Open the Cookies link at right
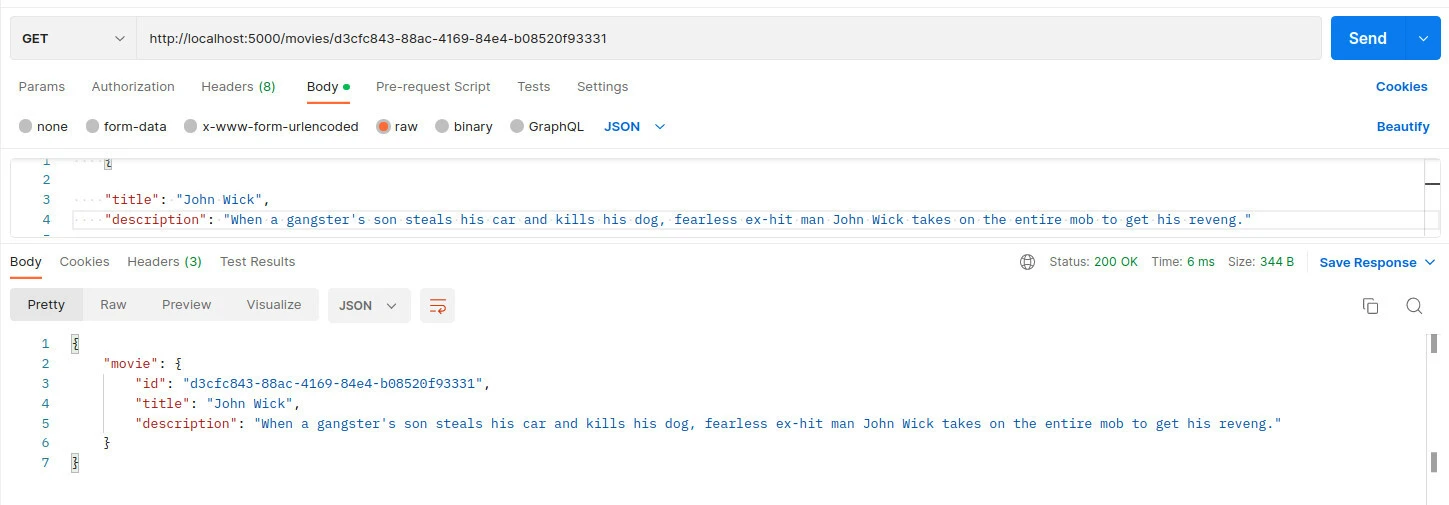1449x505 pixels. coord(1401,87)
